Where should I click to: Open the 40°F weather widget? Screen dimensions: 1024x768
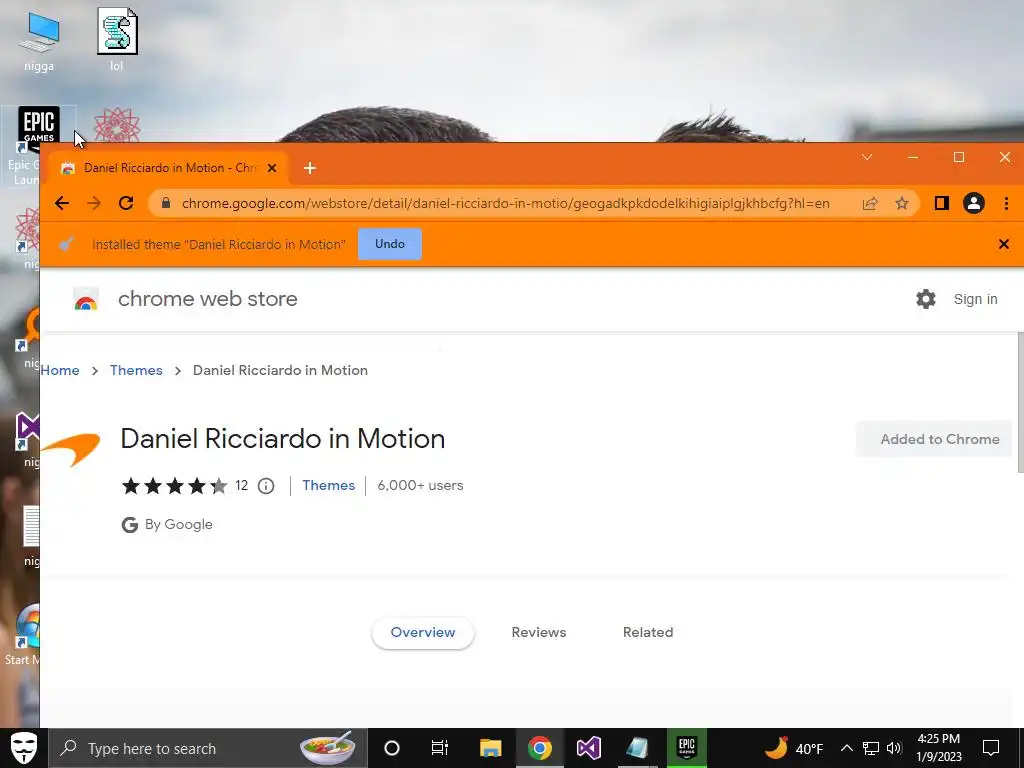(793, 748)
